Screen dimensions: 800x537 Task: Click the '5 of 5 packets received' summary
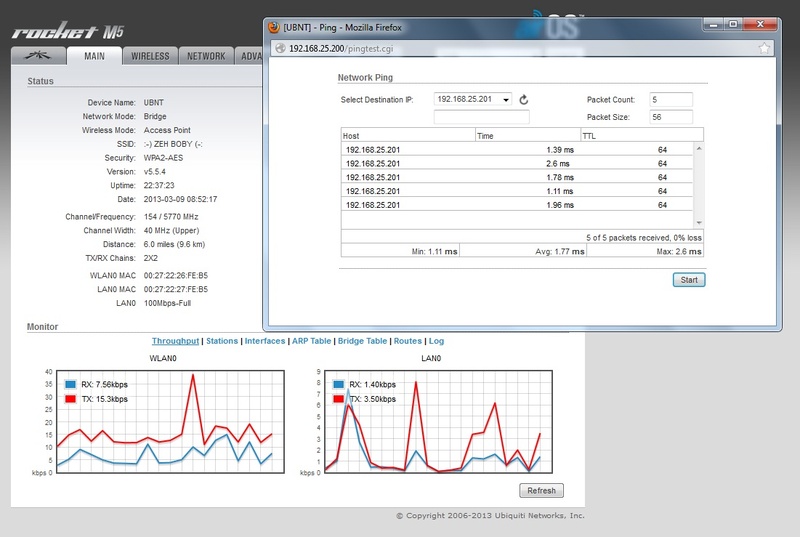pyautogui.click(x=644, y=238)
